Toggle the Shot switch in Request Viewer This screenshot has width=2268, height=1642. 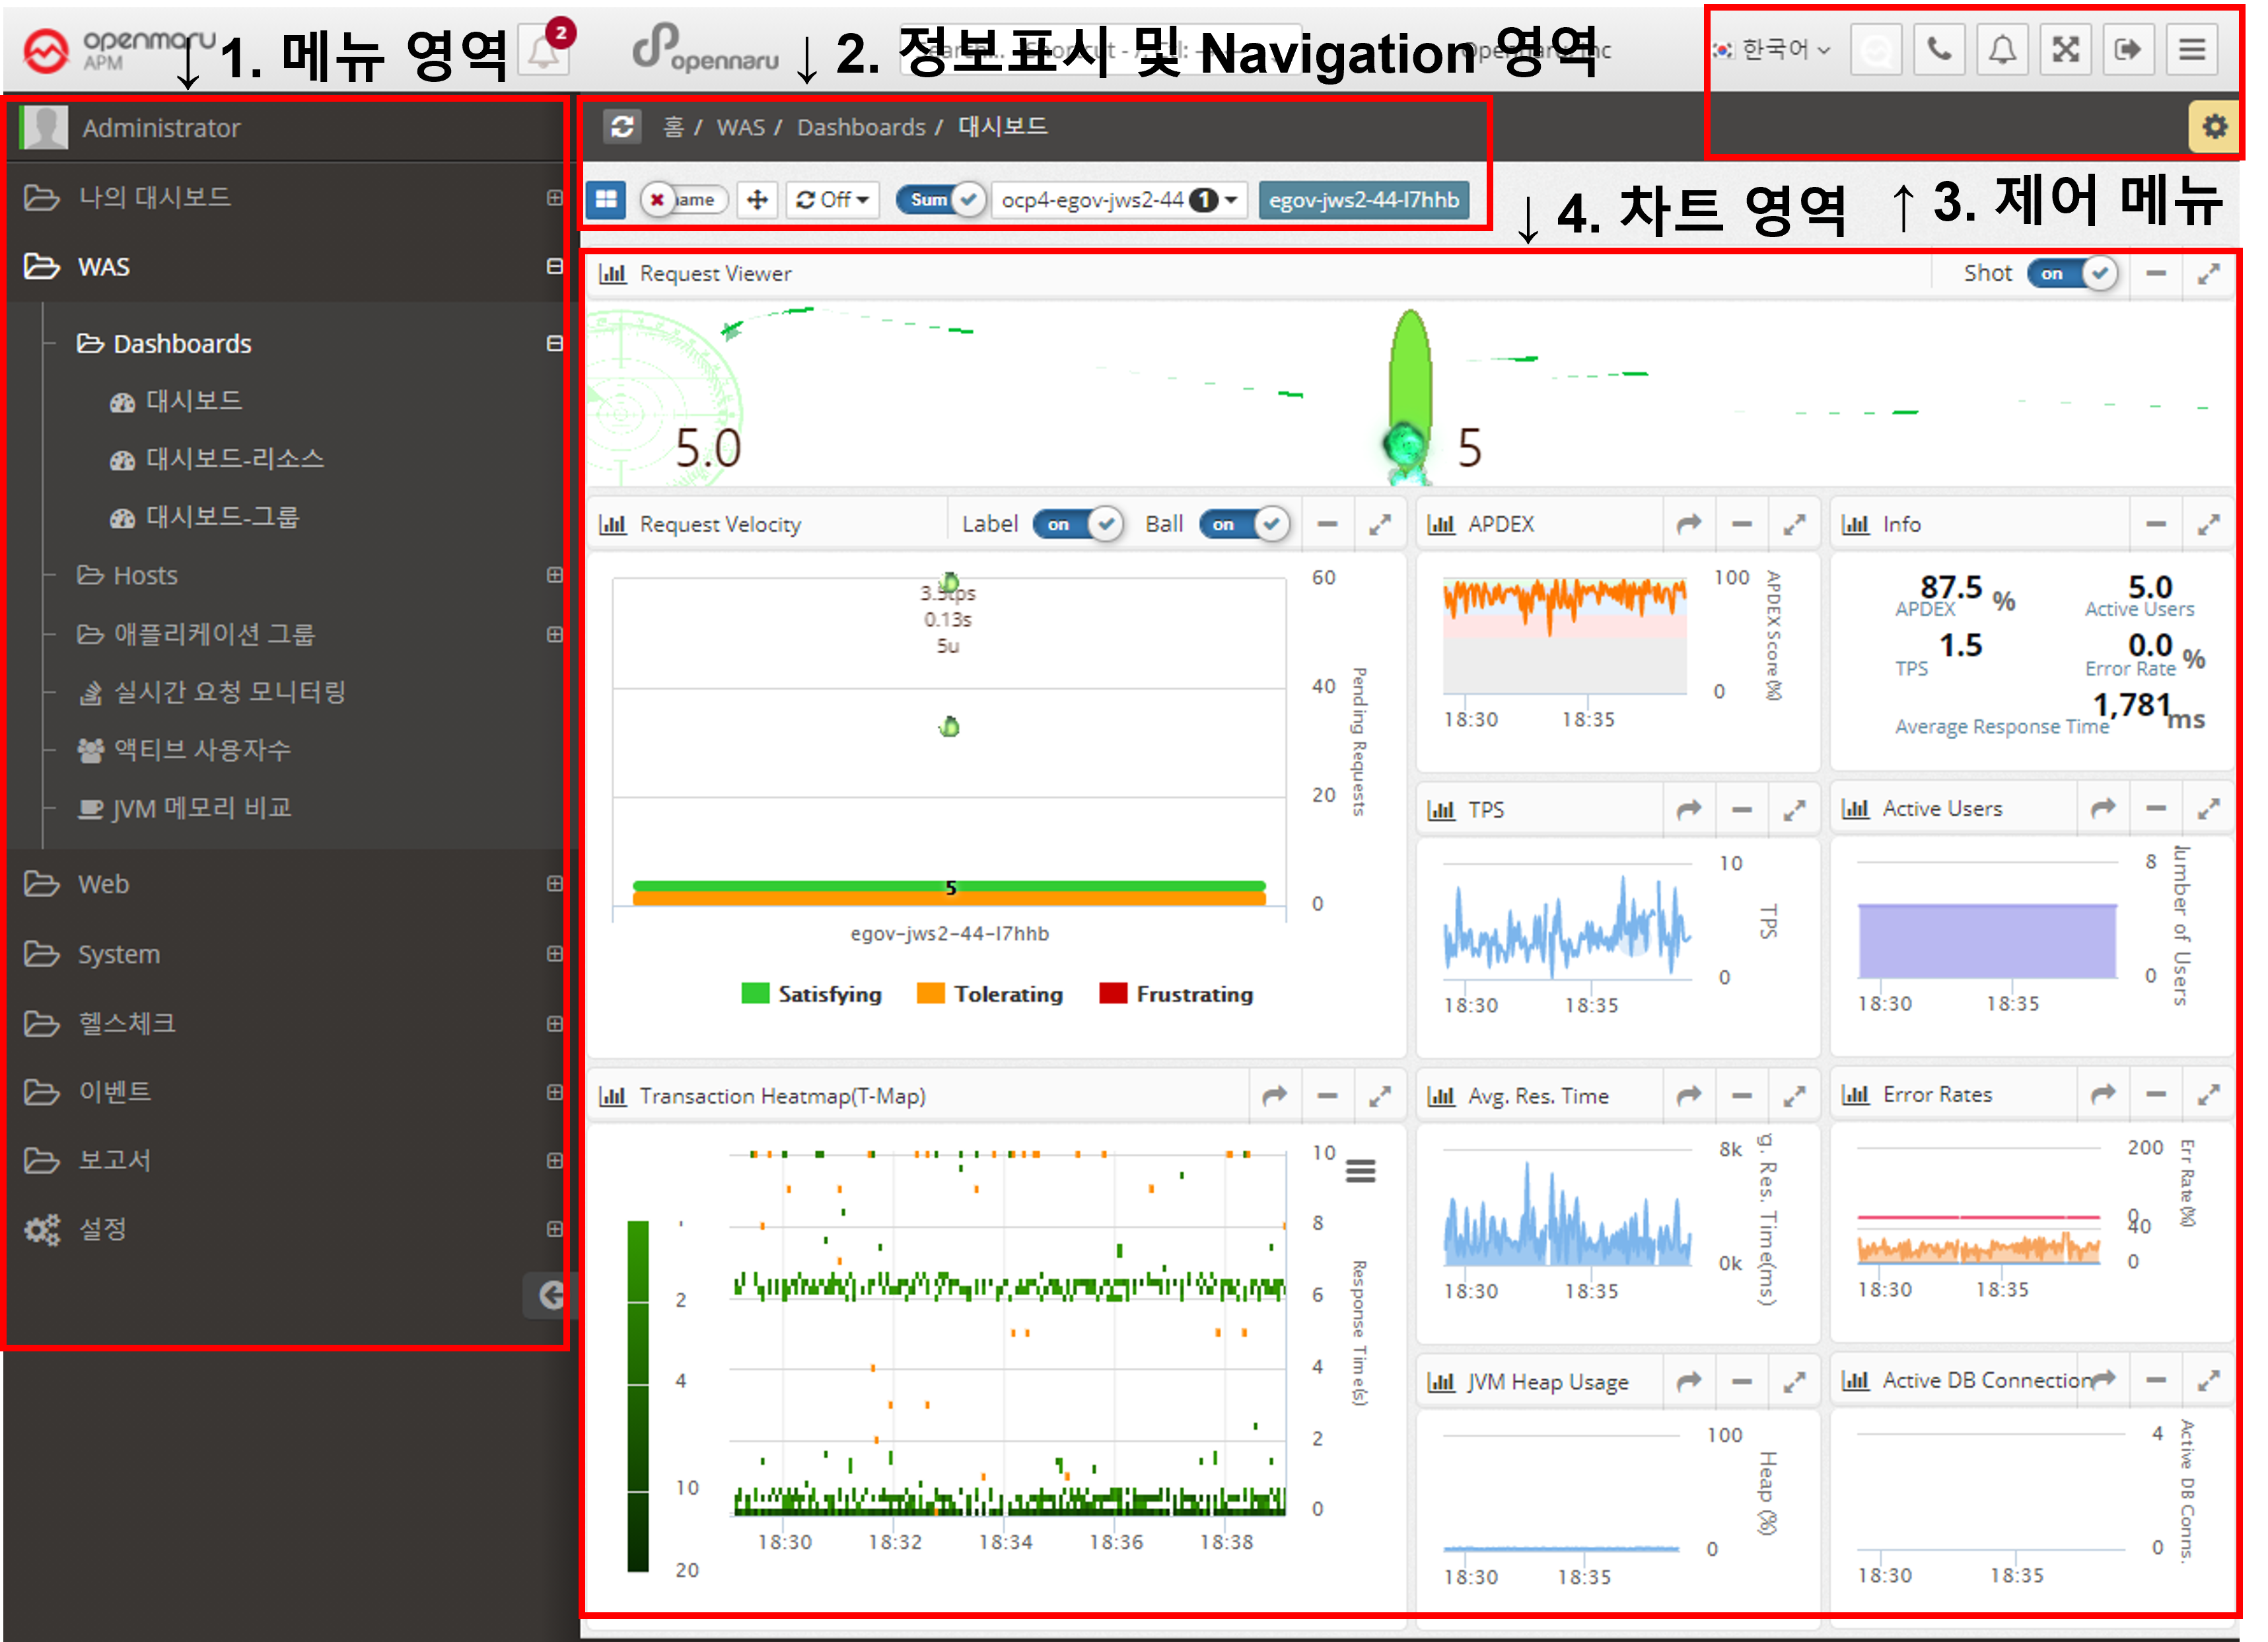(2071, 273)
